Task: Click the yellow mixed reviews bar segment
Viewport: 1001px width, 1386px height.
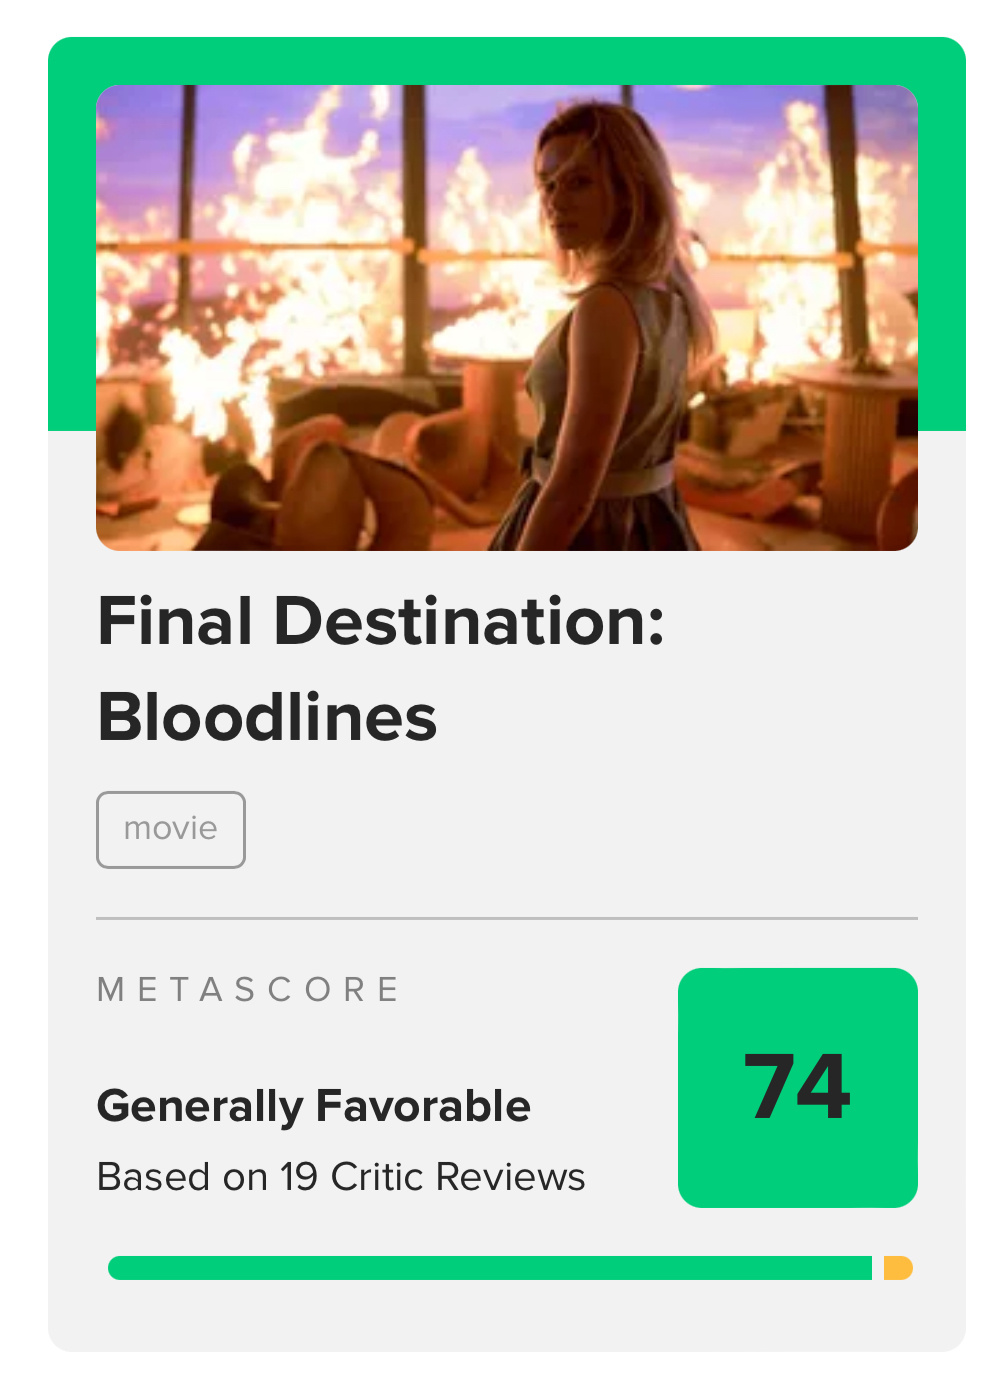Action: coord(898,1268)
